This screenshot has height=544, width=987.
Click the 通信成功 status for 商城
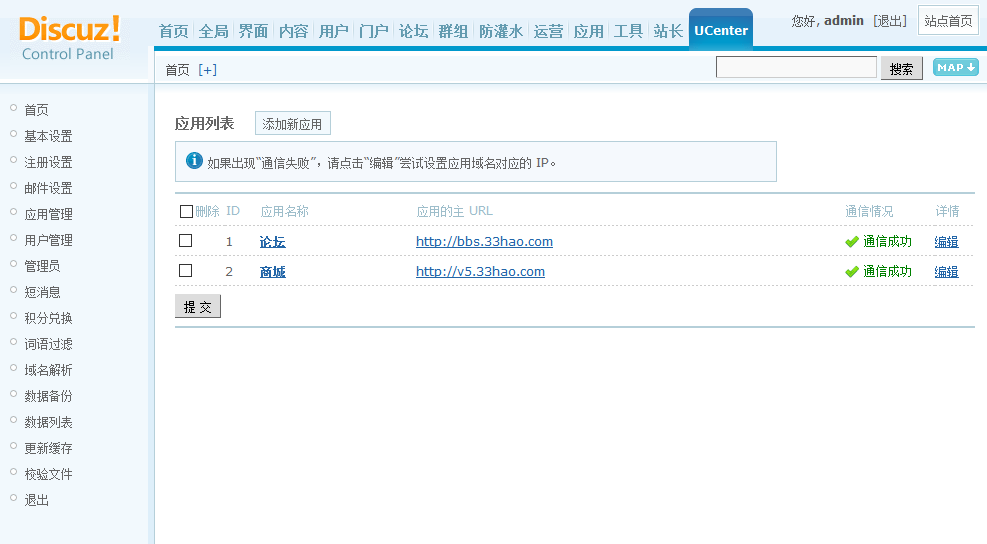[887, 271]
